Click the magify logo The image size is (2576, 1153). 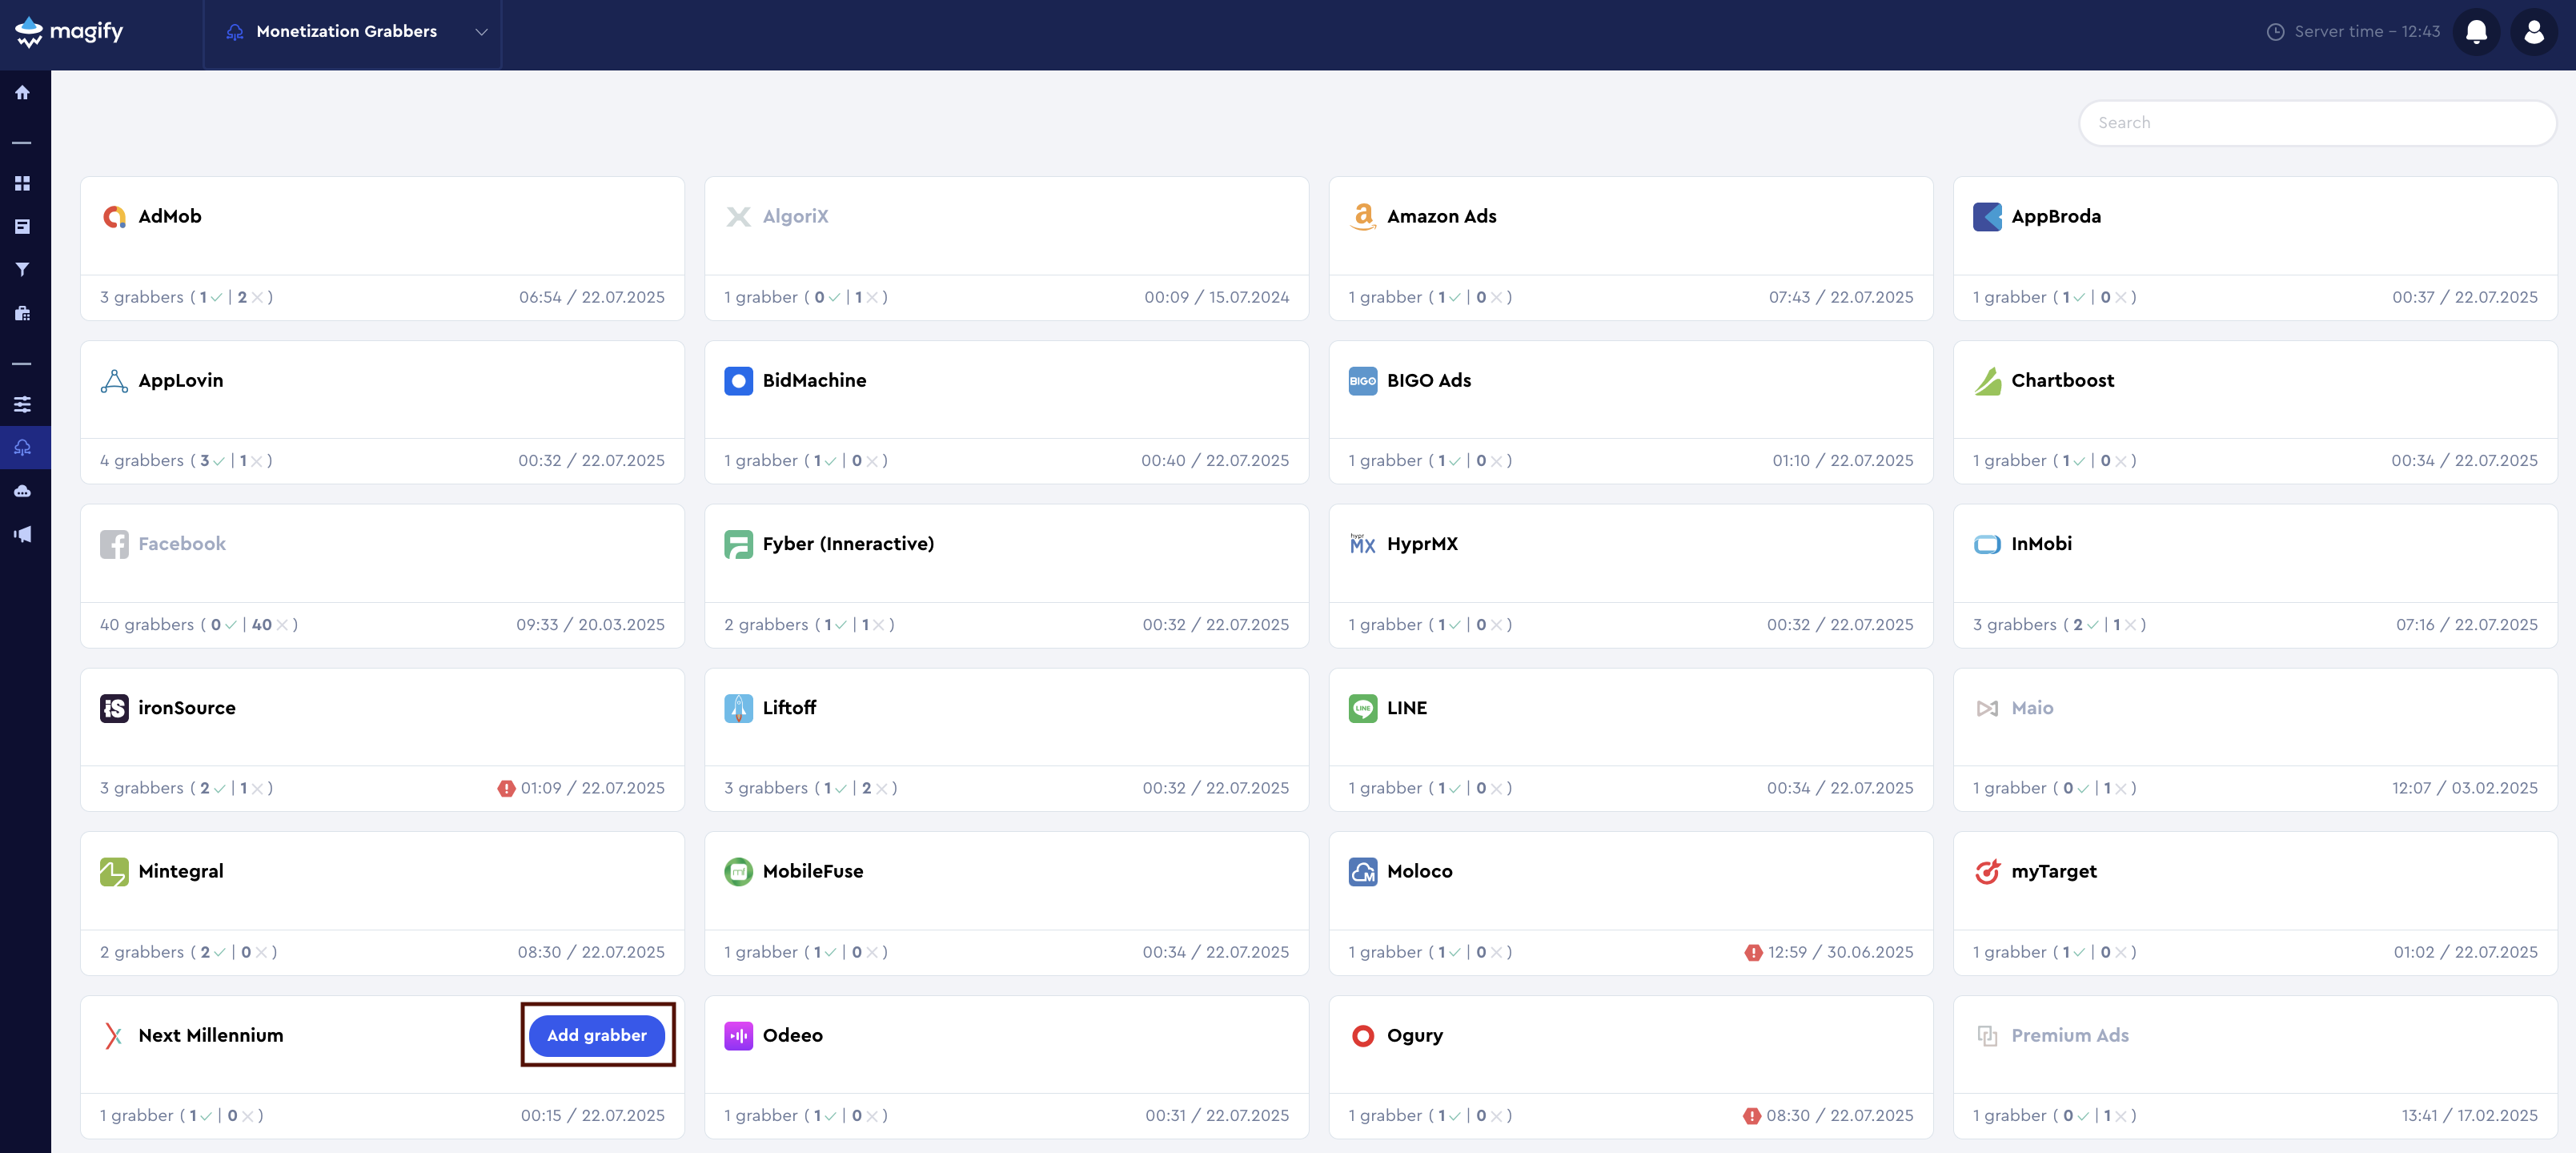[70, 32]
